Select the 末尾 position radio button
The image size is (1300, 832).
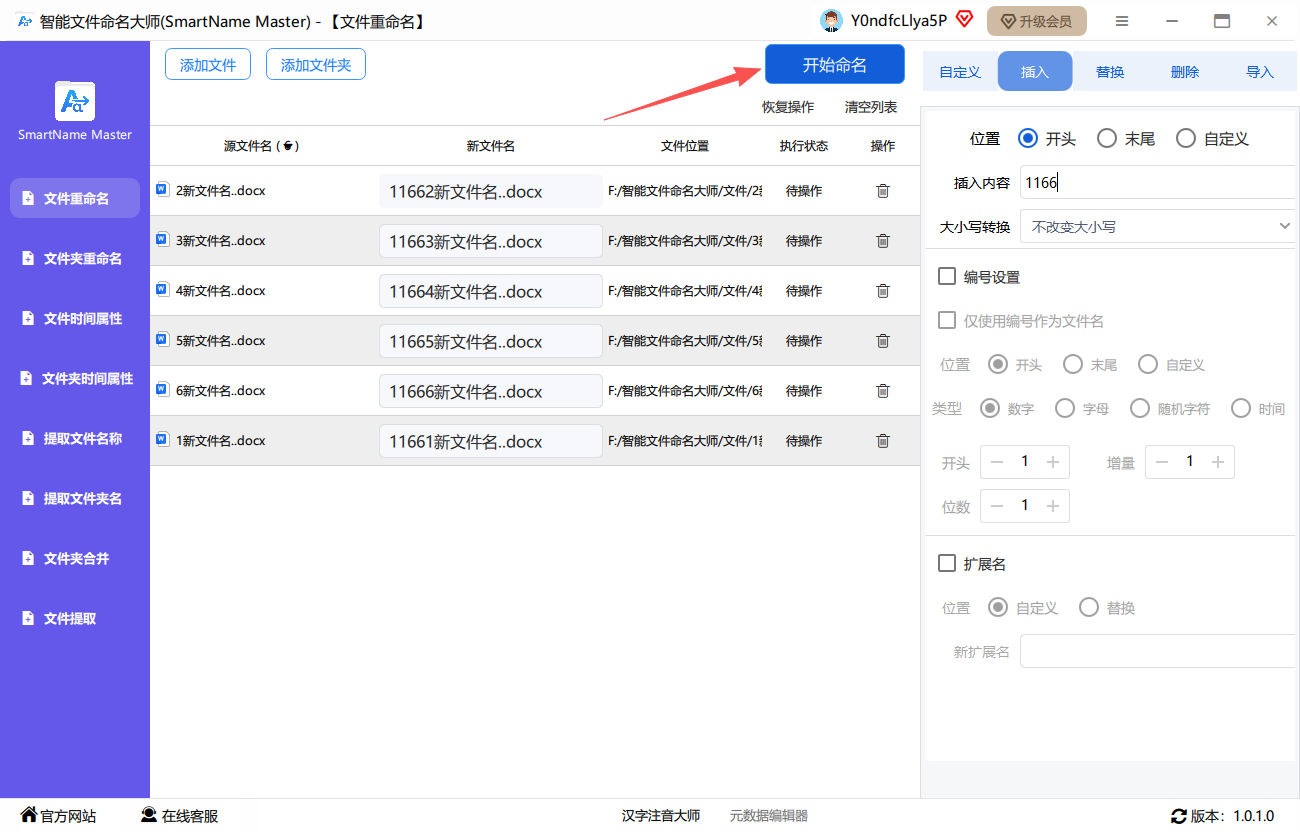pyautogui.click(x=1107, y=139)
